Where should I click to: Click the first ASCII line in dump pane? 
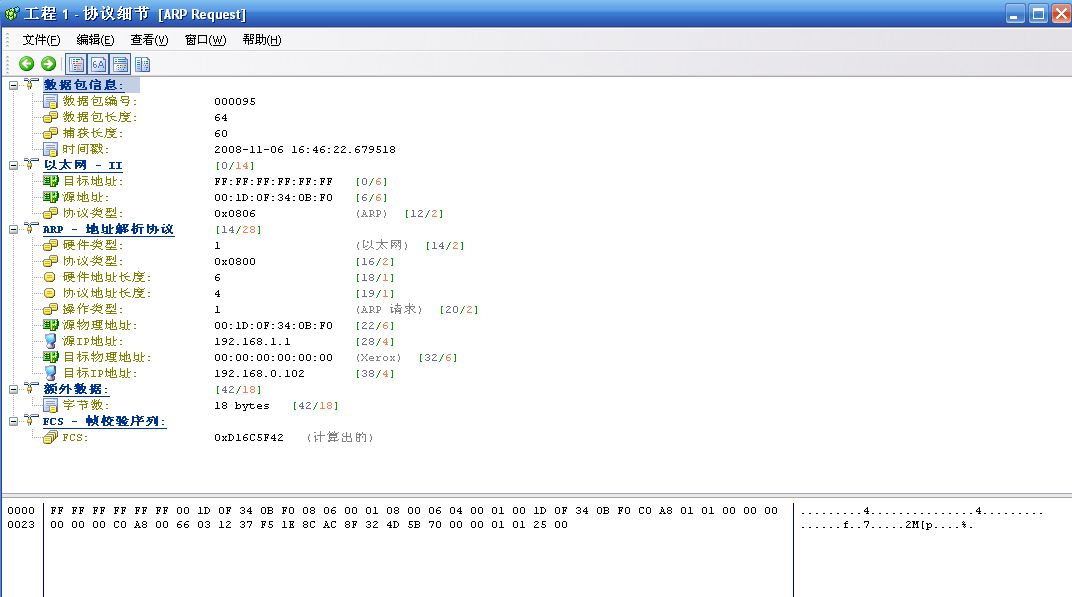click(922, 511)
